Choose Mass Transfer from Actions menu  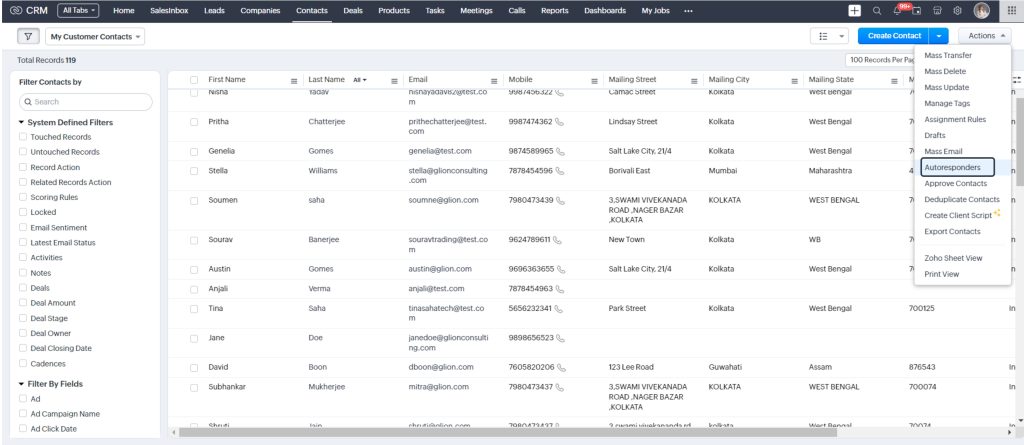[x=948, y=56]
